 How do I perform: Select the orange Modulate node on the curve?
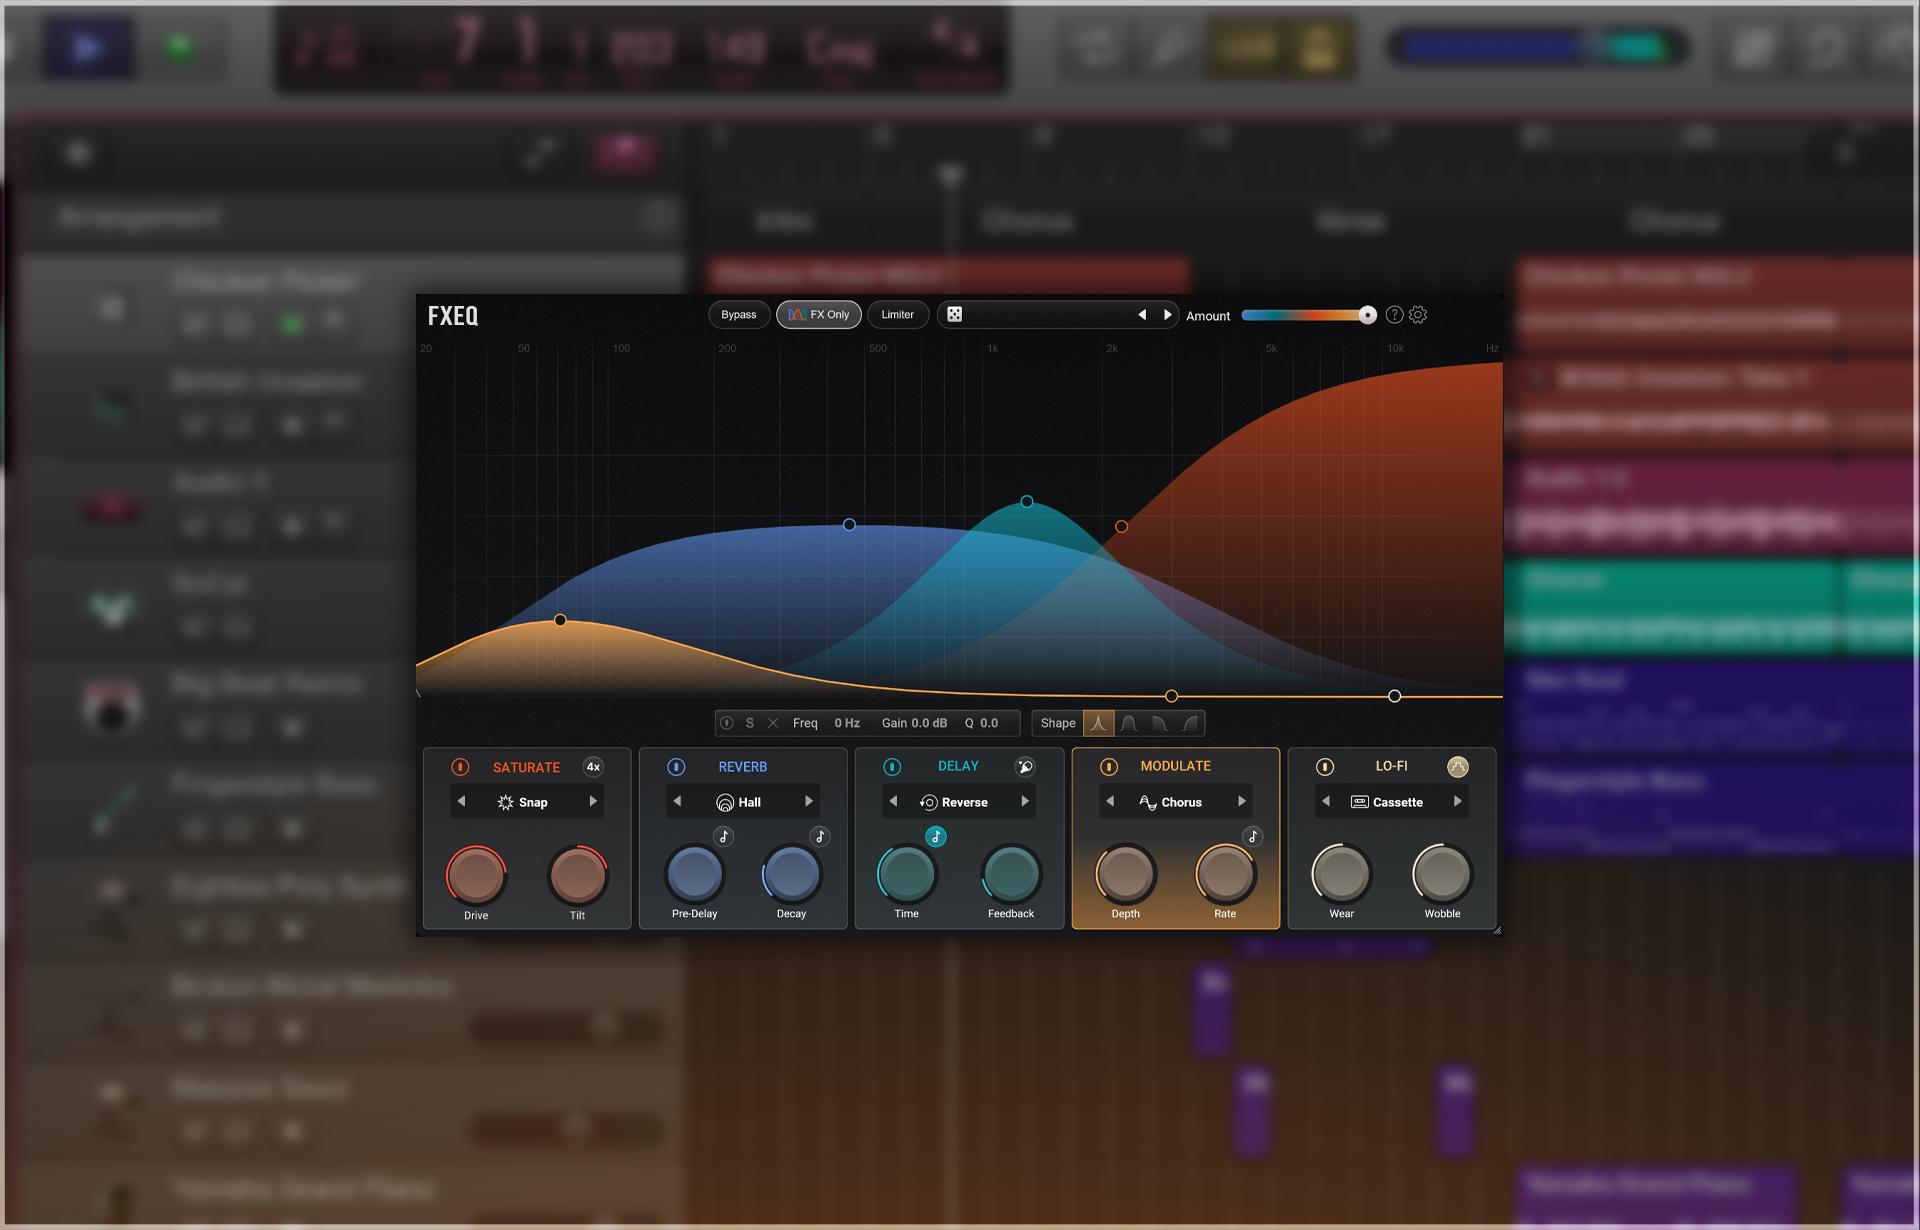coord(560,620)
